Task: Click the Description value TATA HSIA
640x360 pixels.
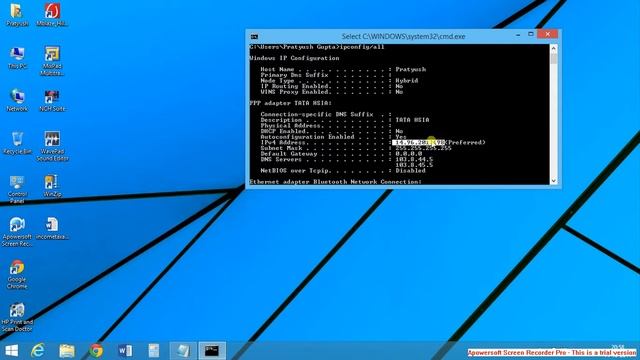Action: 412,120
